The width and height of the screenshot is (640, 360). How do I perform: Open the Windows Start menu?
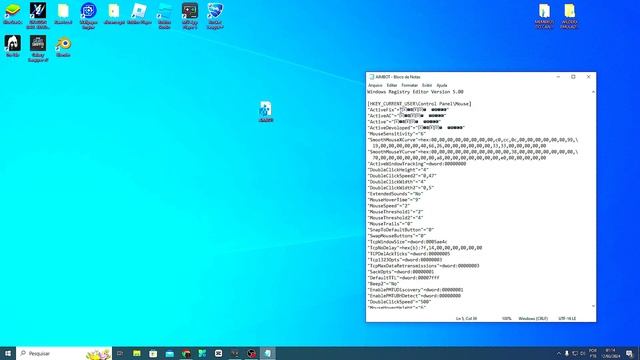pos(8,353)
